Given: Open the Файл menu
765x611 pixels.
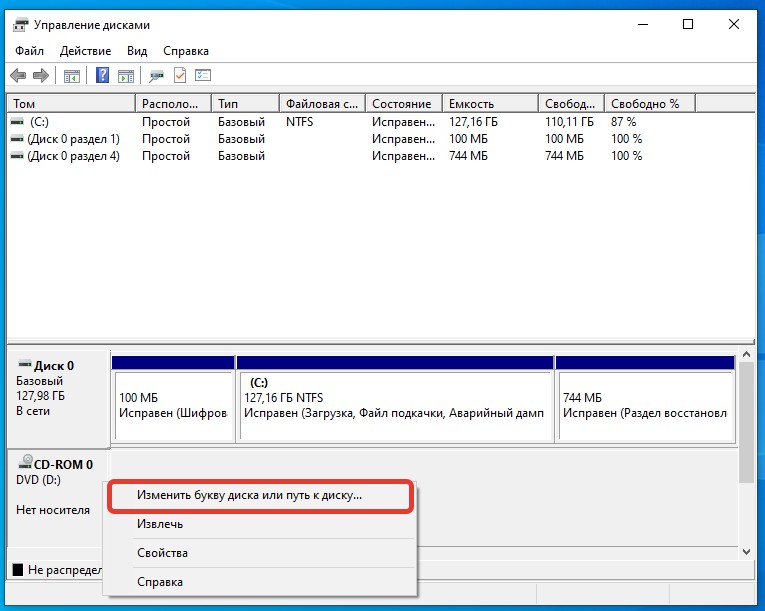Looking at the screenshot, I should 29,51.
